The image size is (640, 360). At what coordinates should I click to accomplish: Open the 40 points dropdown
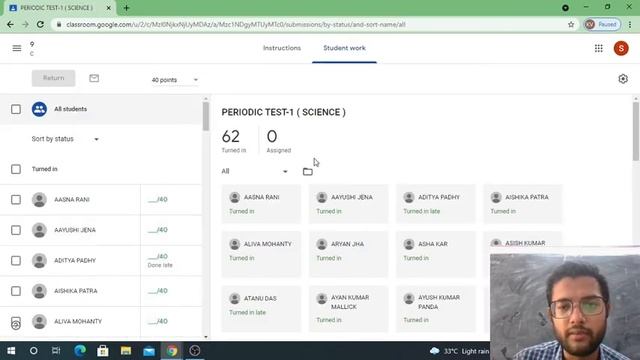pyautogui.click(x=175, y=80)
